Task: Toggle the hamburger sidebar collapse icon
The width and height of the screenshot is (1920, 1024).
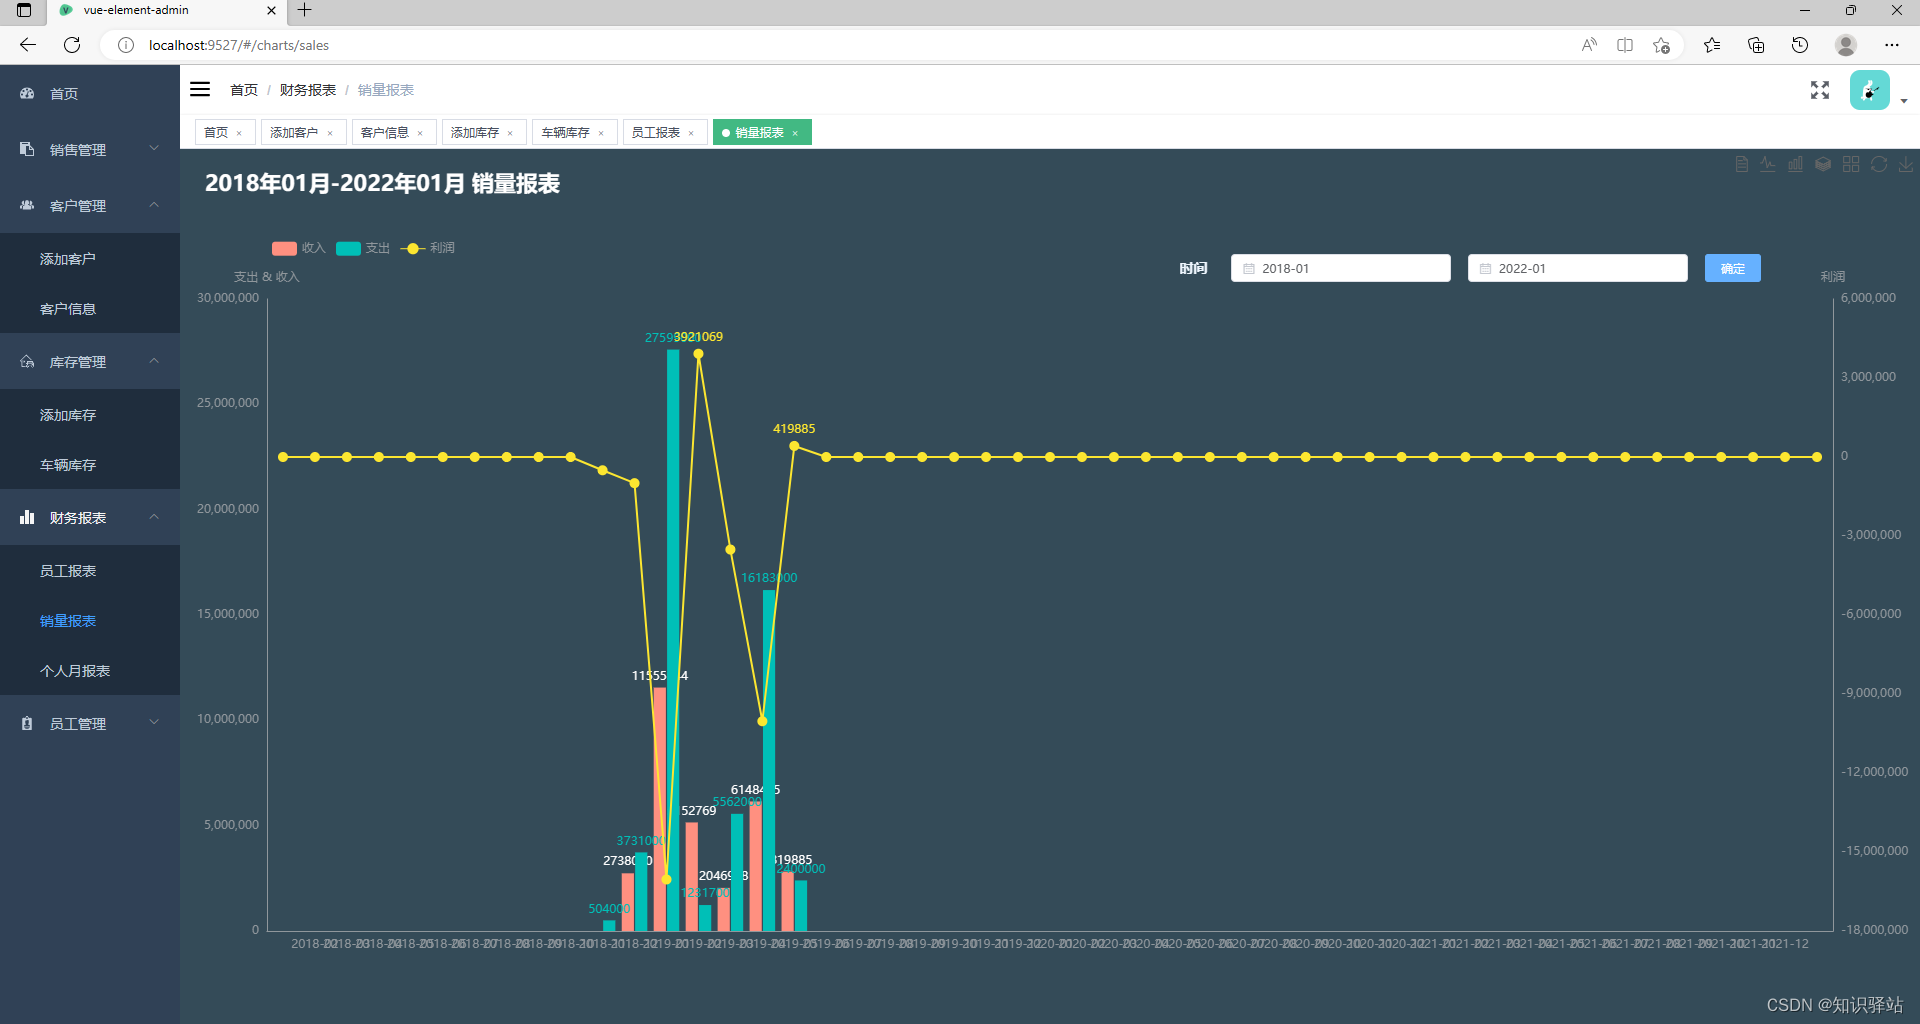Action: click(x=200, y=89)
